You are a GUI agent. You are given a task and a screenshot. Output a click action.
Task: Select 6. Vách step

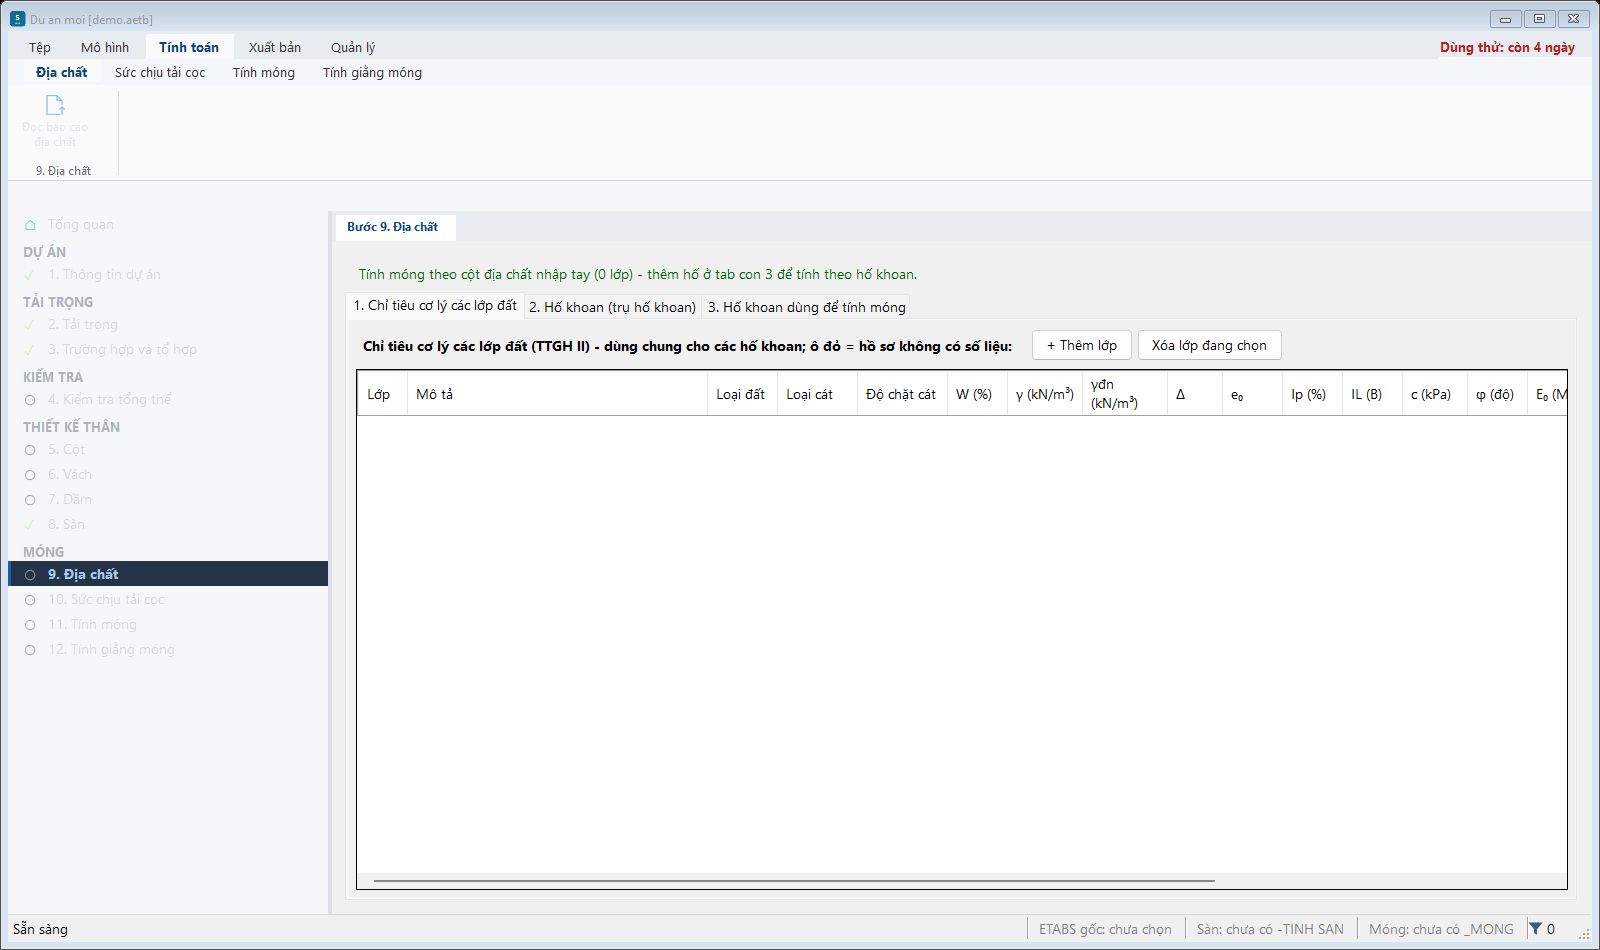tap(168, 474)
